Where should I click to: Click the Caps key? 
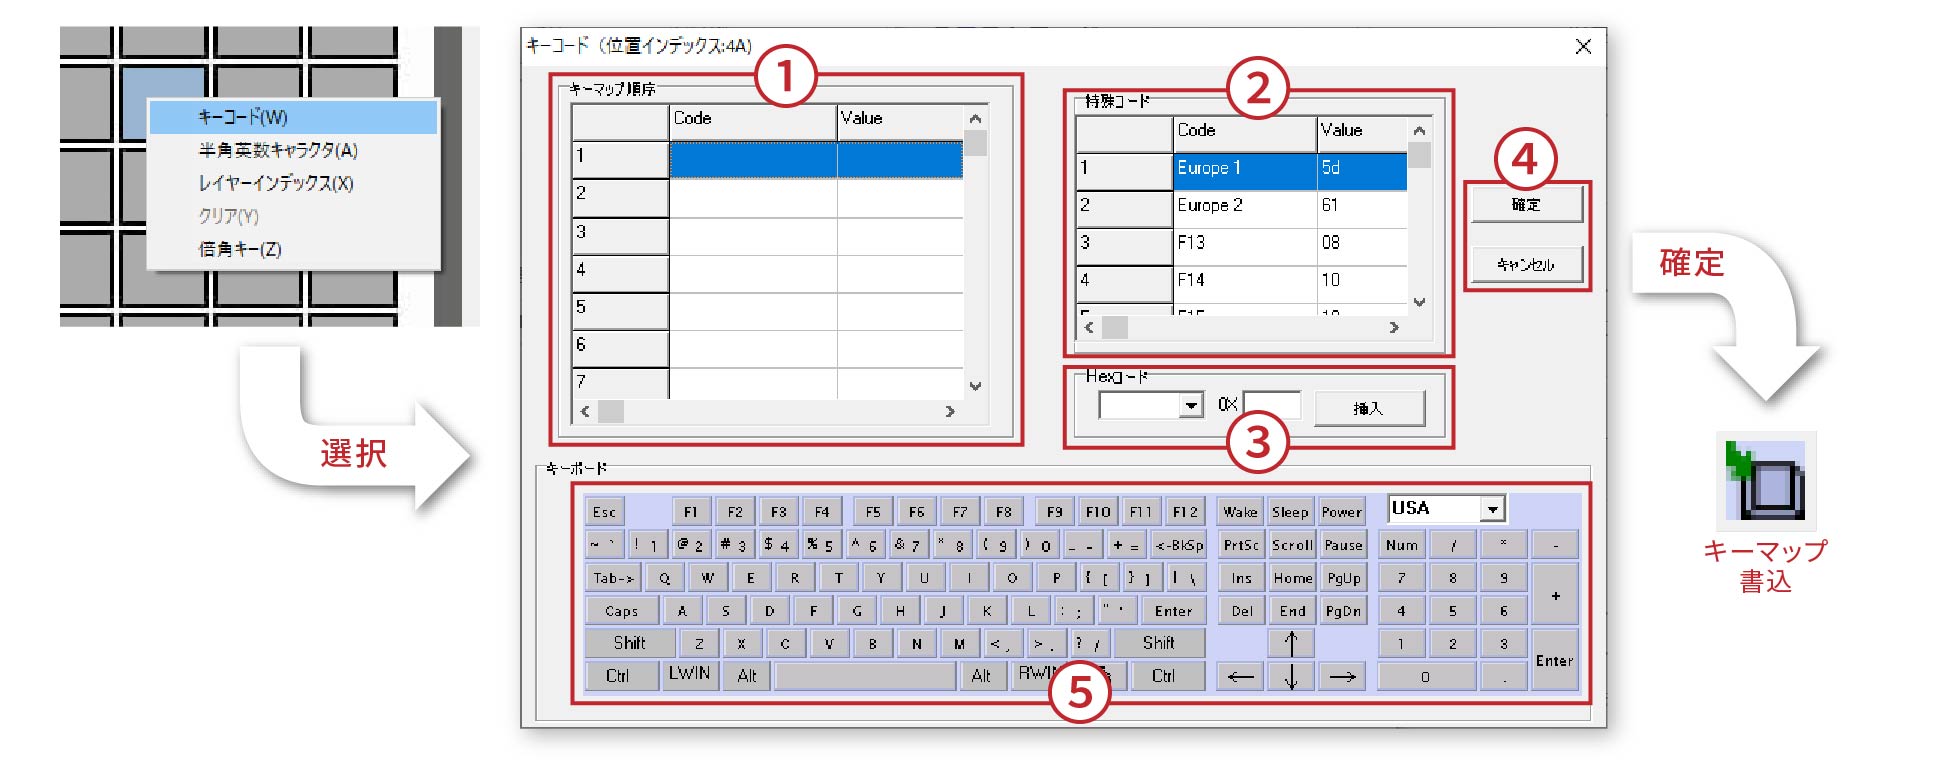point(621,611)
